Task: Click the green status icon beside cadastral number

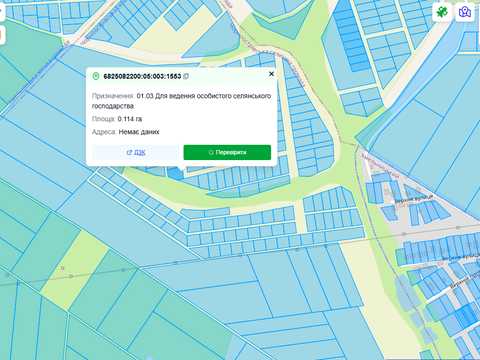Action: [x=96, y=76]
